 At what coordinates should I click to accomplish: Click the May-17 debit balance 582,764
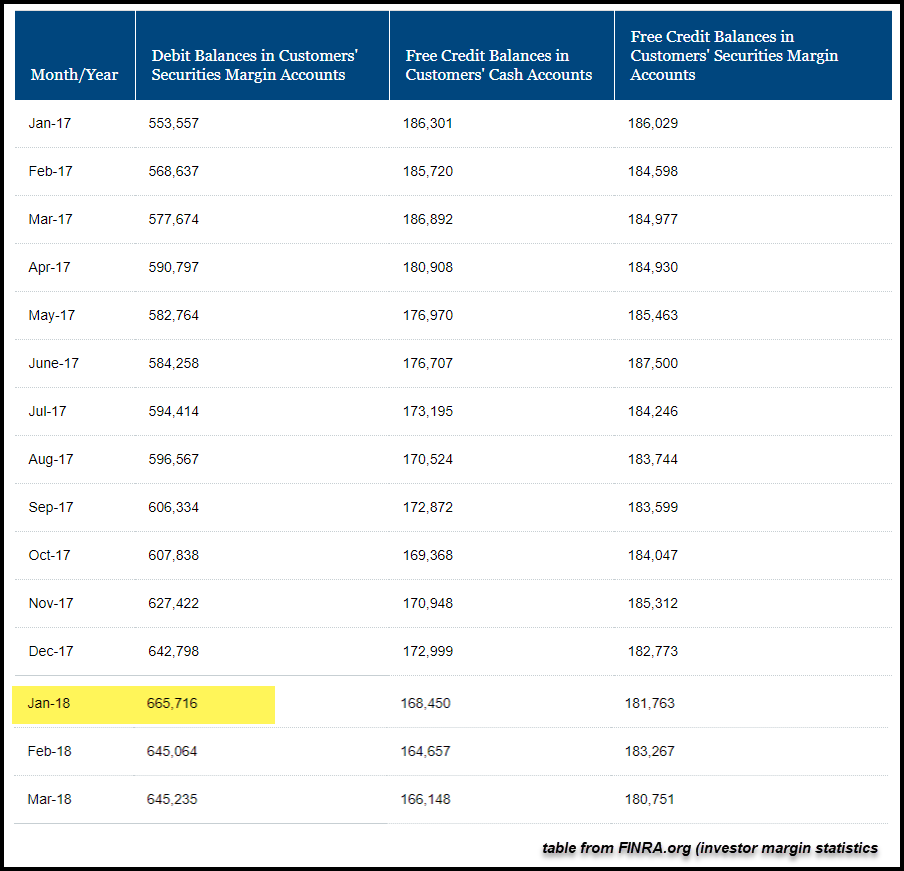[174, 315]
